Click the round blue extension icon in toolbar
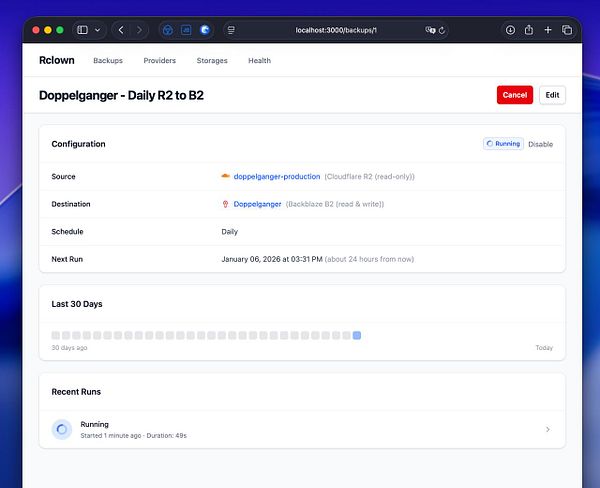The height and width of the screenshot is (488, 600). pos(205,30)
